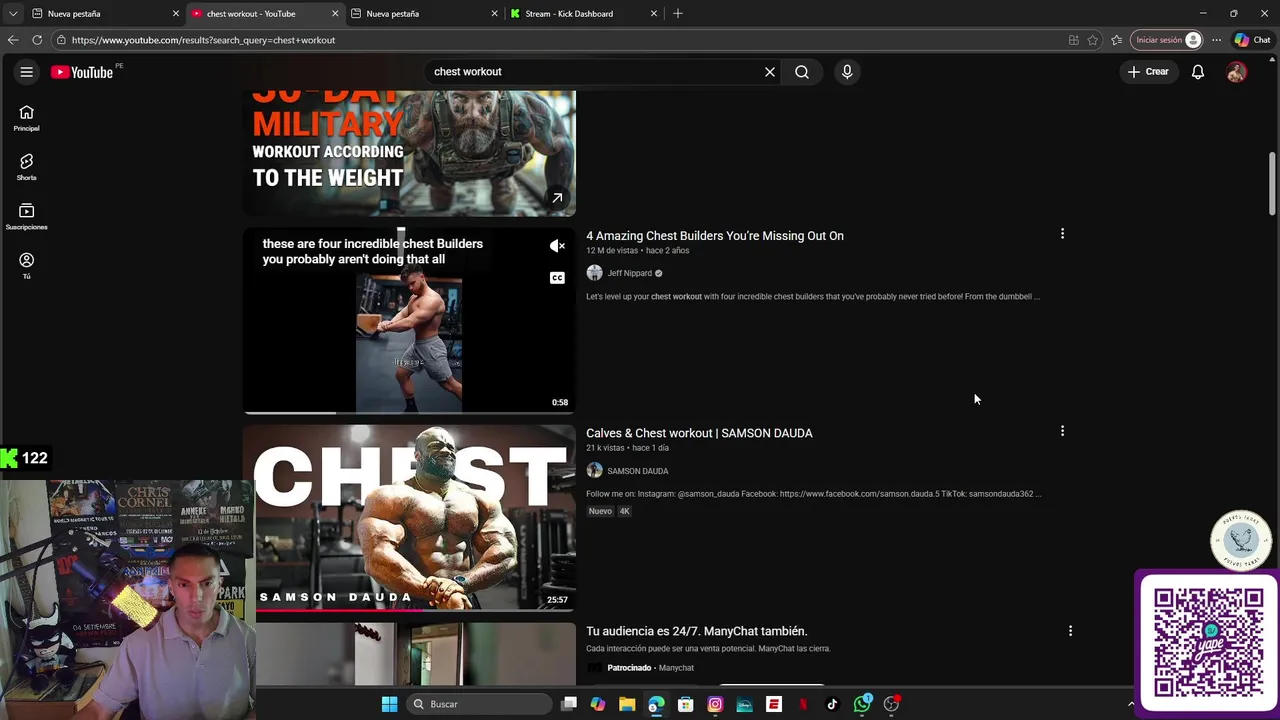
Task: Open options for Calves & Chest workout video
Action: pyautogui.click(x=1062, y=431)
